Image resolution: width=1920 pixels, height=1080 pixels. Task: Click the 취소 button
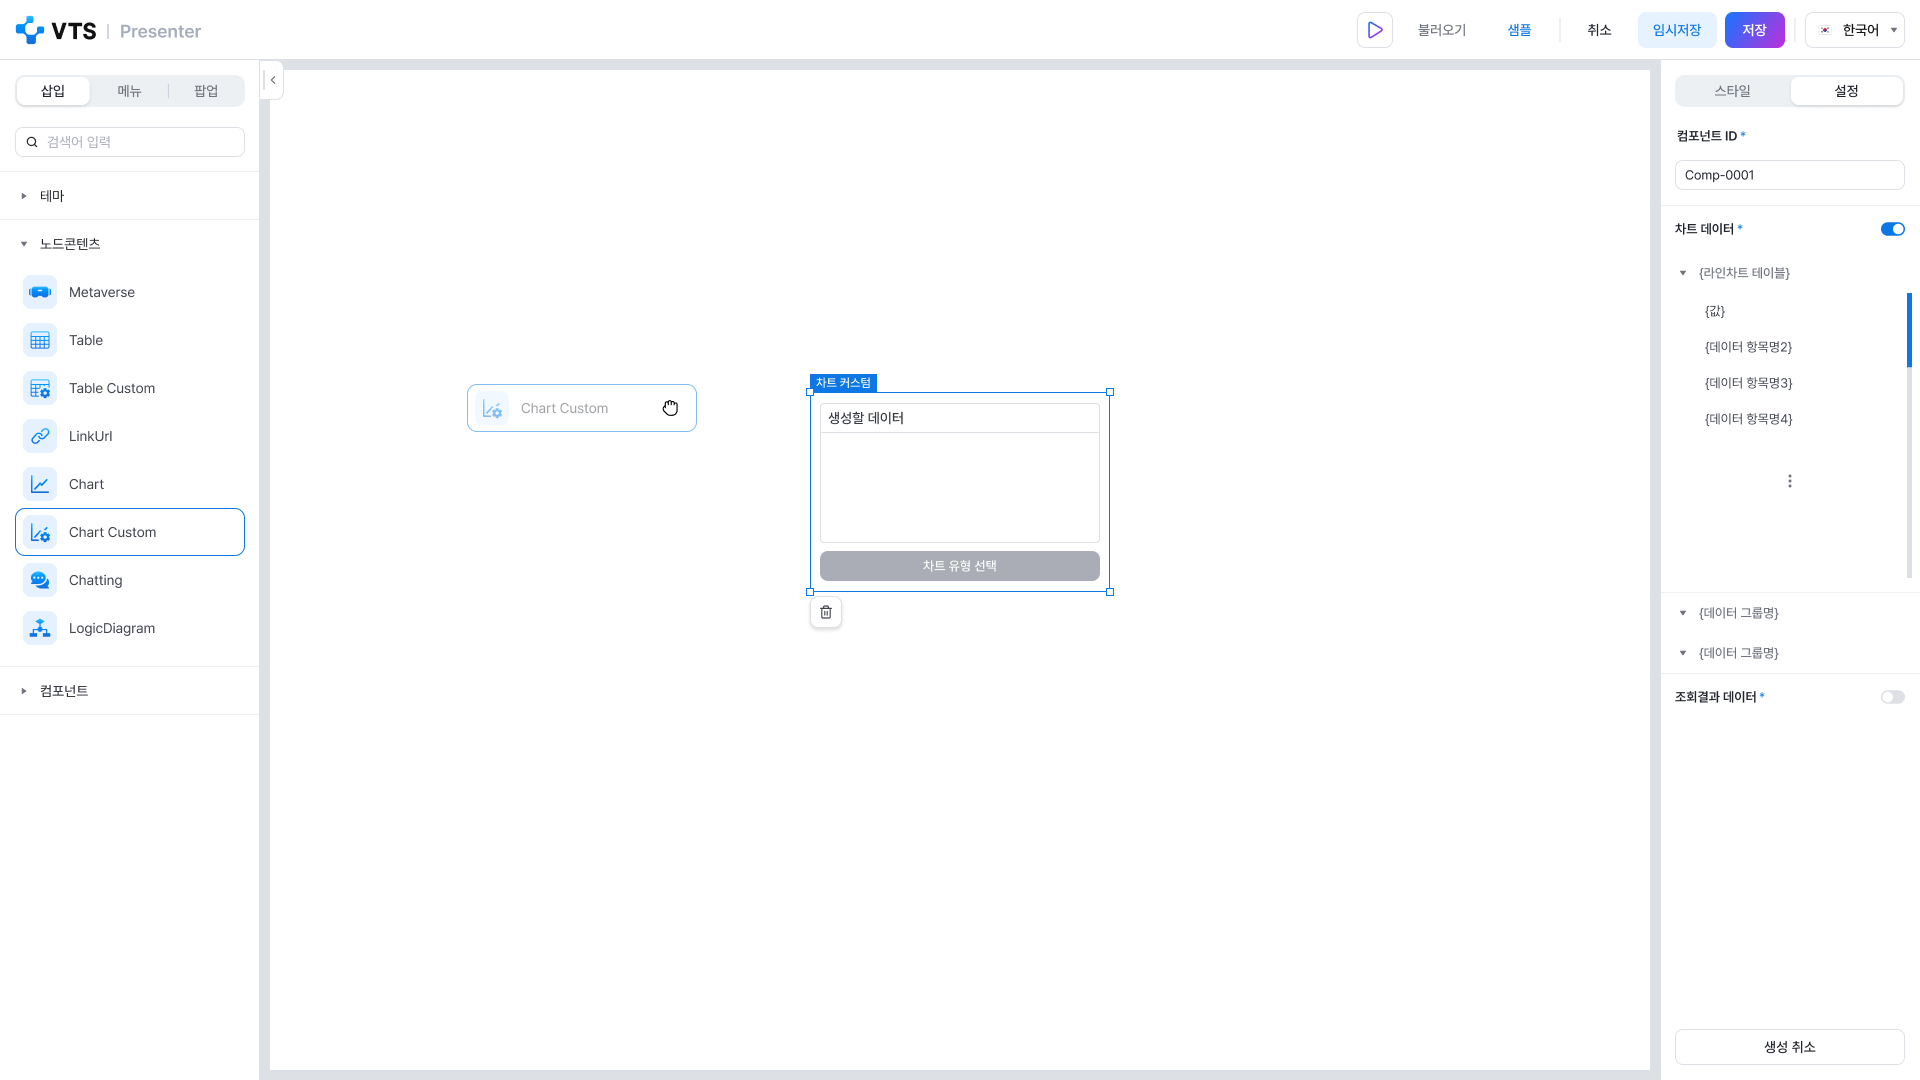click(1599, 30)
